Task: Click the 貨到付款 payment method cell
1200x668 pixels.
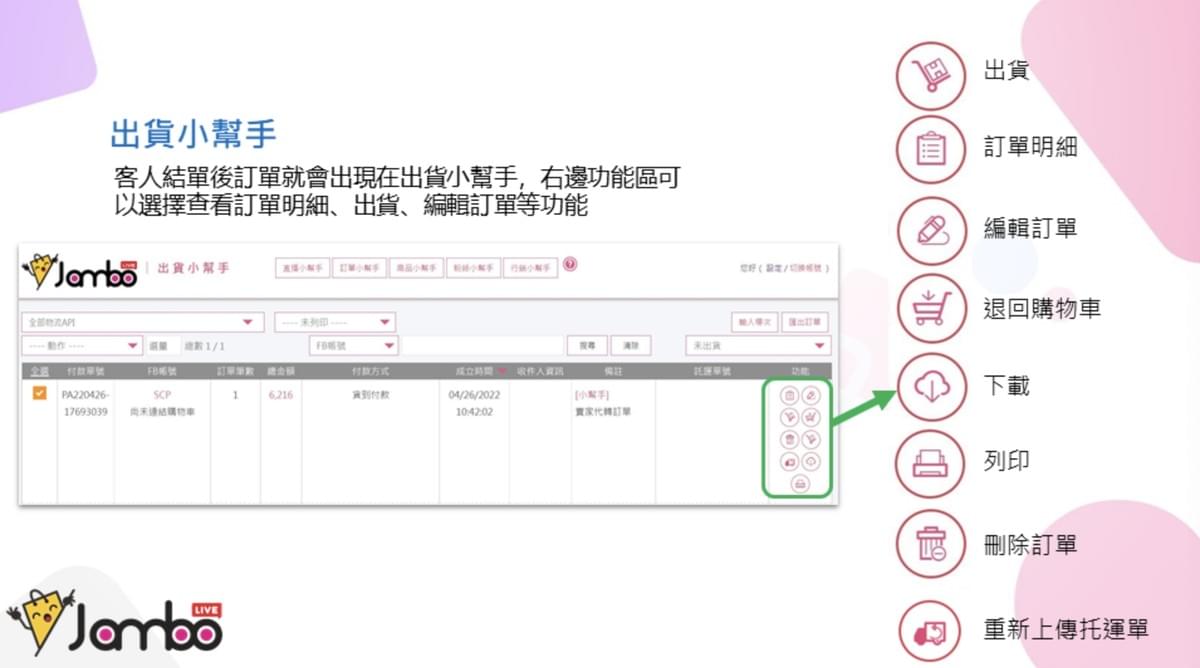Action: click(369, 395)
